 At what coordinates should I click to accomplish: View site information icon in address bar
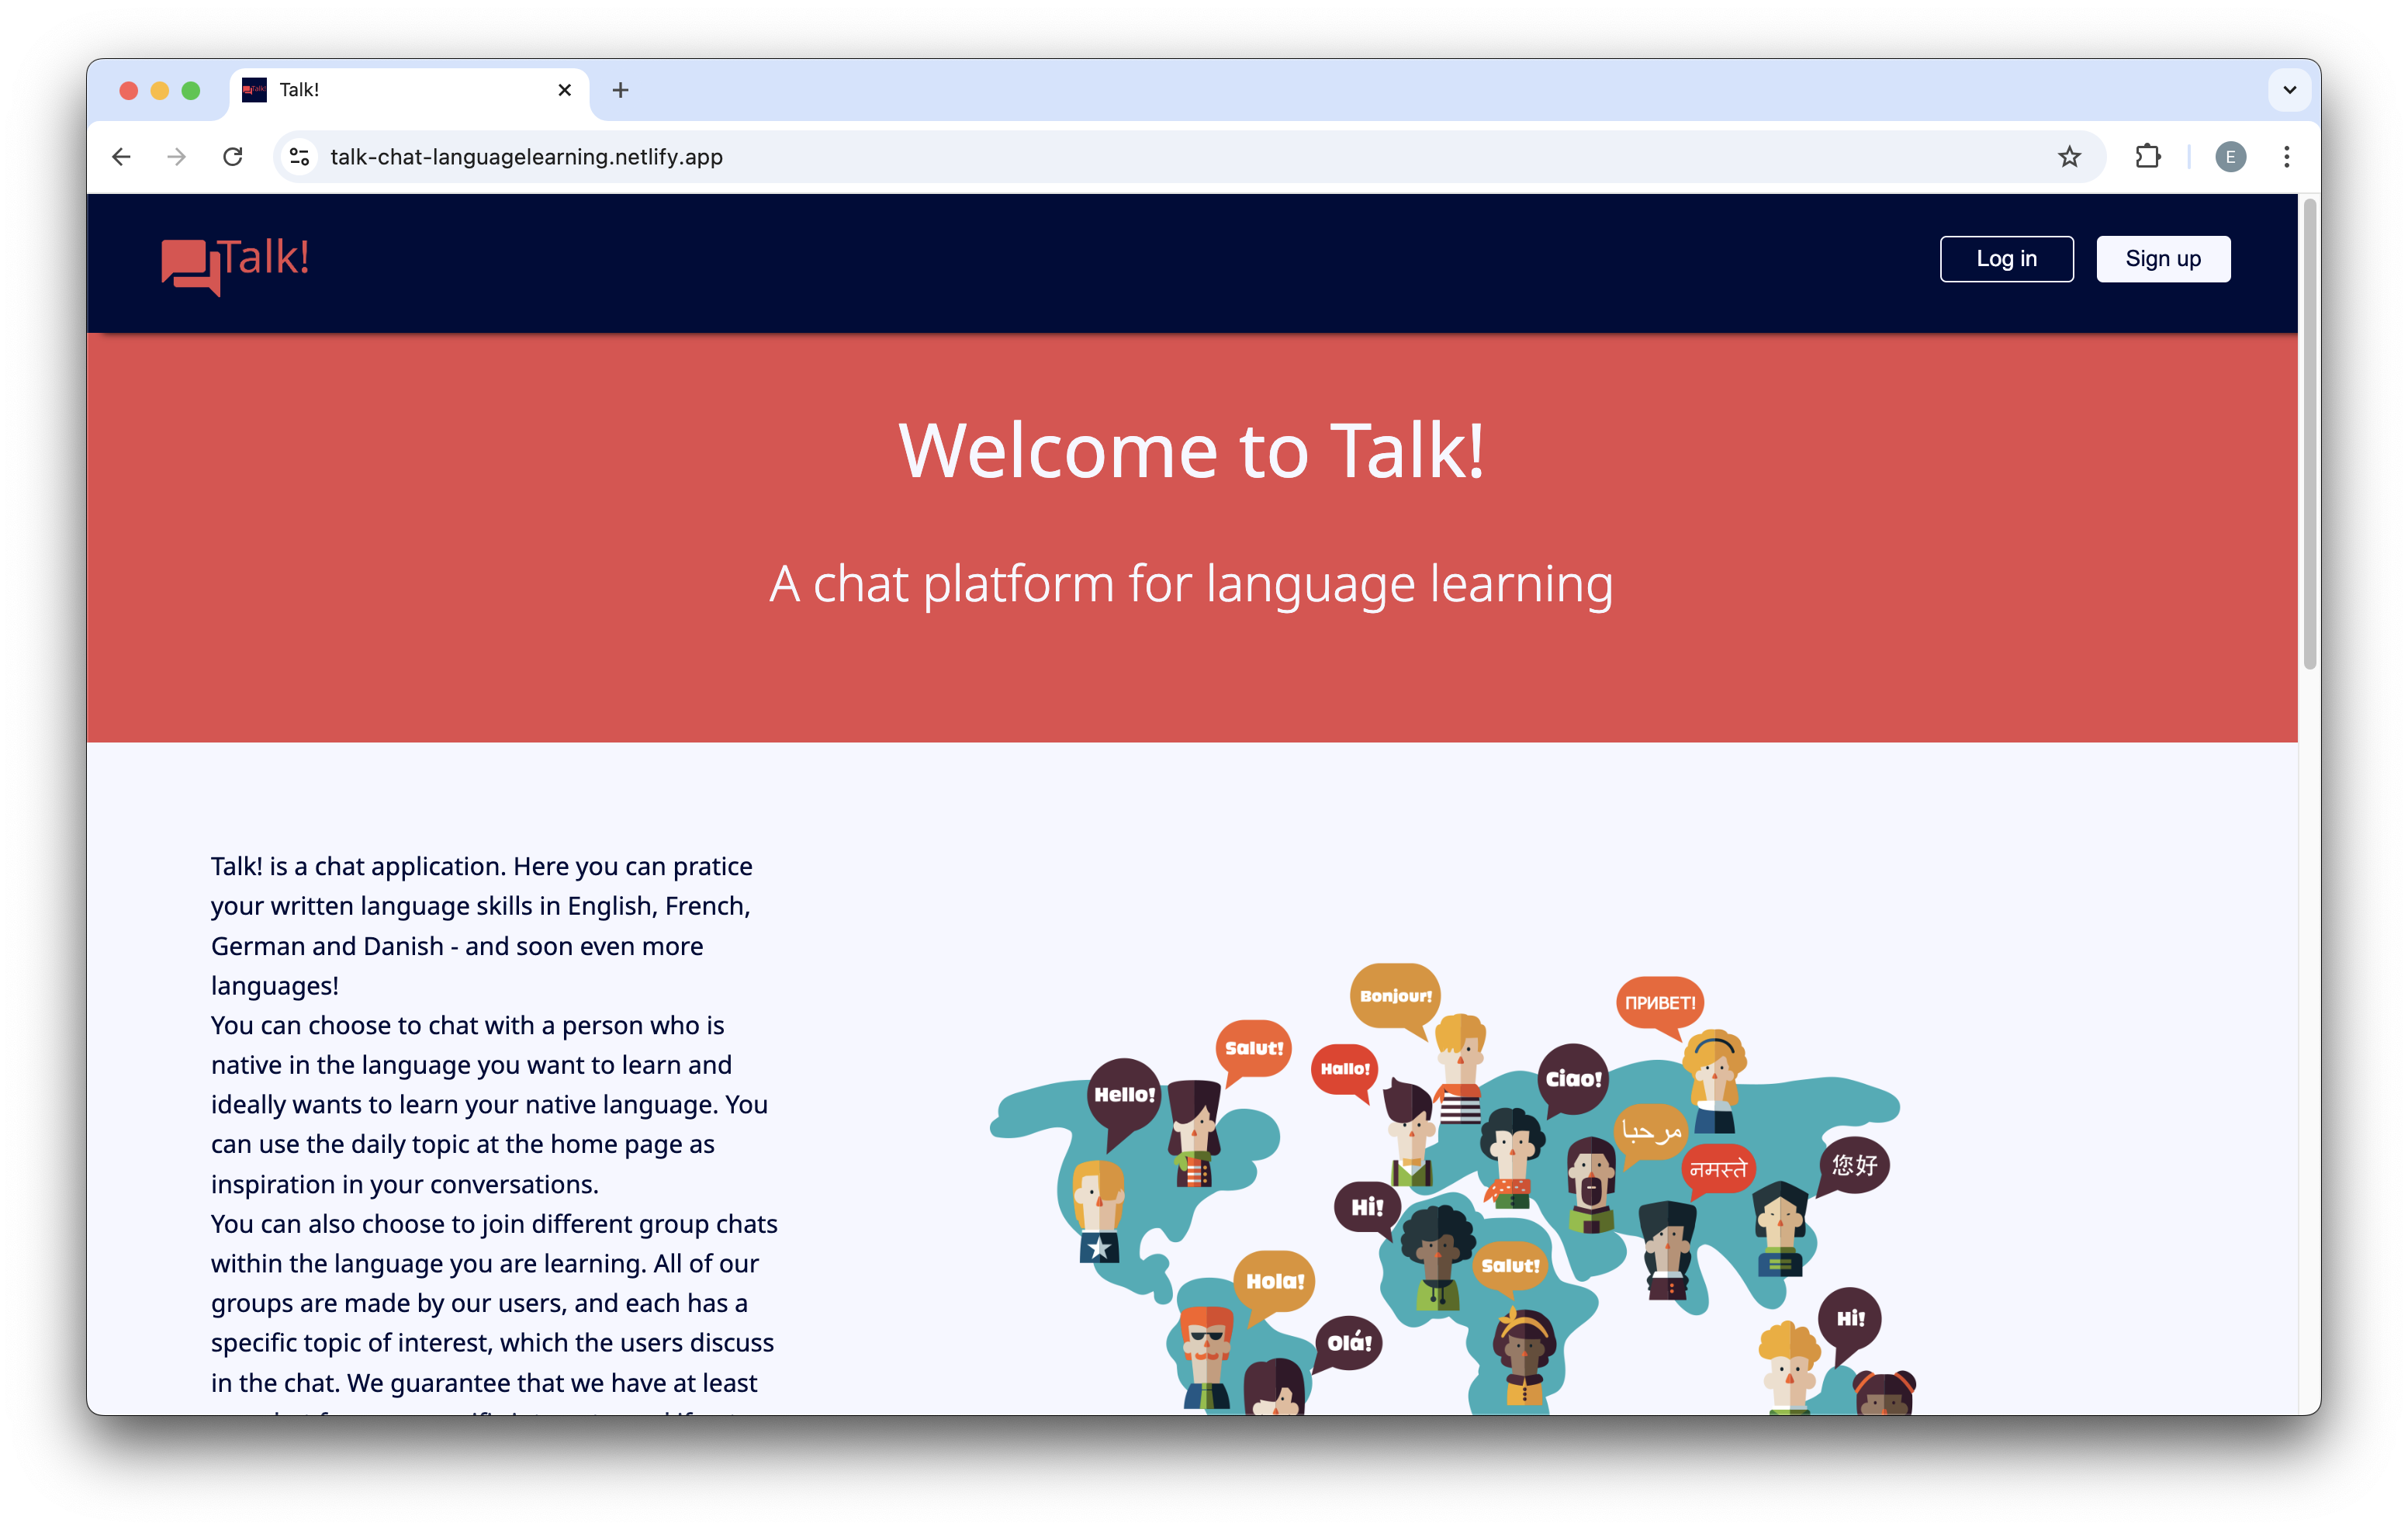[299, 157]
